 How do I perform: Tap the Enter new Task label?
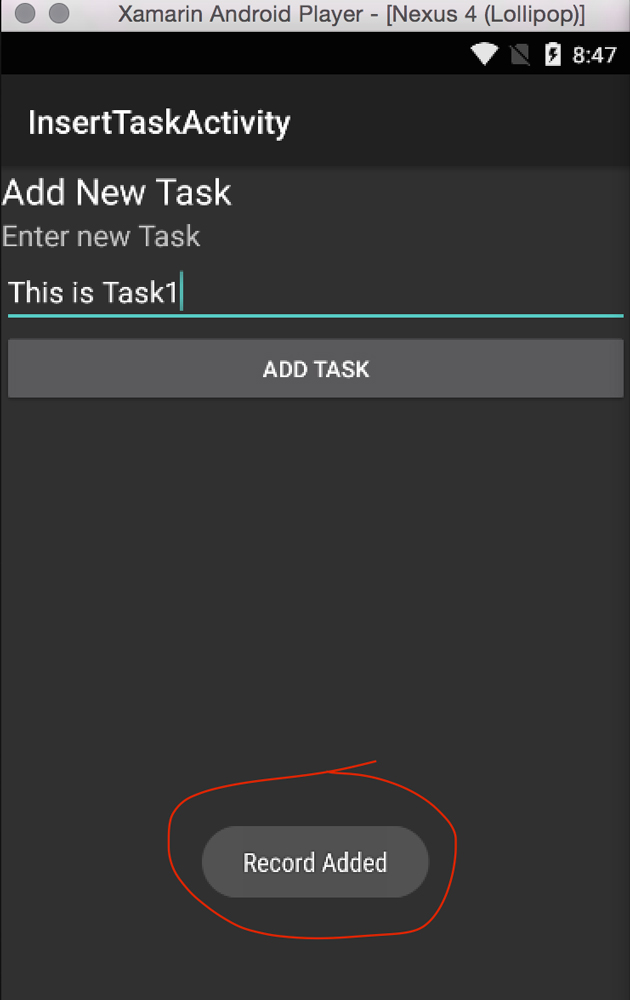[101, 237]
